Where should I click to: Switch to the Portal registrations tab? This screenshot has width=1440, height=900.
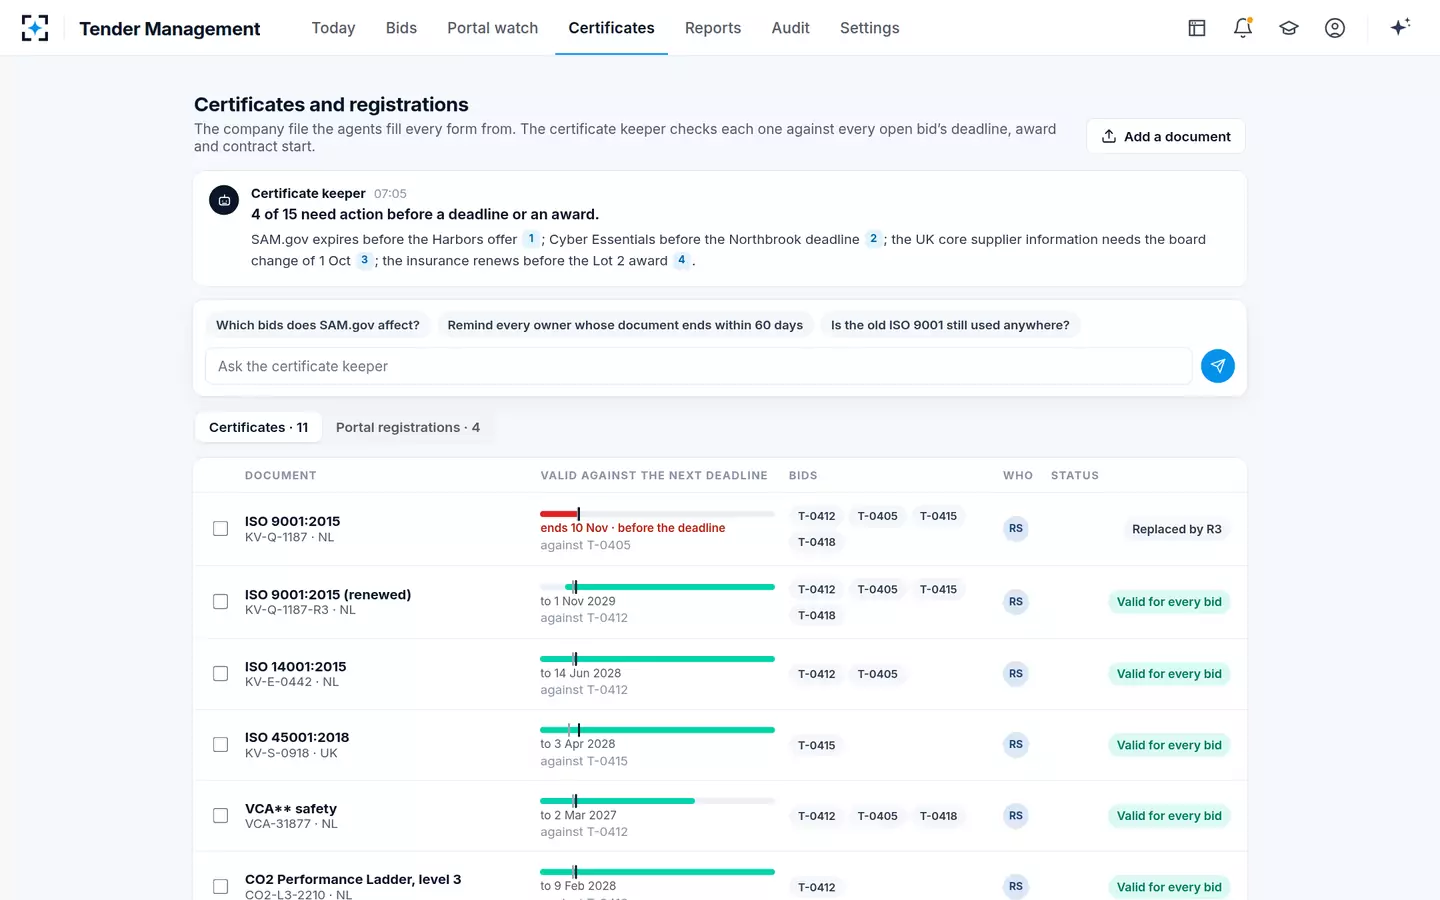click(408, 427)
